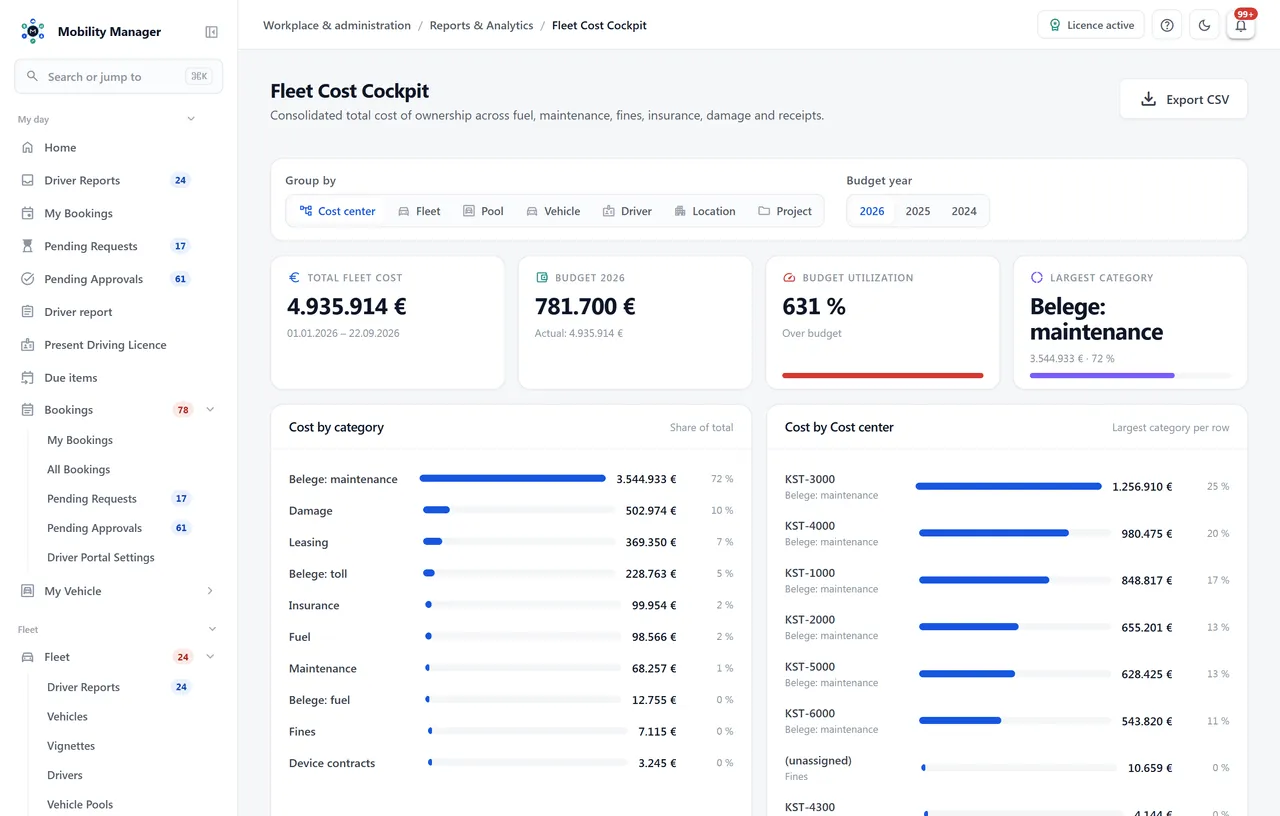Screen dimensions: 1280x816
Task: Select budget year 2025
Action: (918, 211)
